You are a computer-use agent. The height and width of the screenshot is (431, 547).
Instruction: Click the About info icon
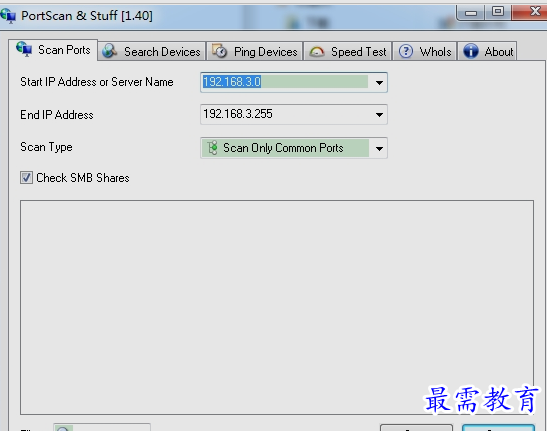click(x=471, y=52)
